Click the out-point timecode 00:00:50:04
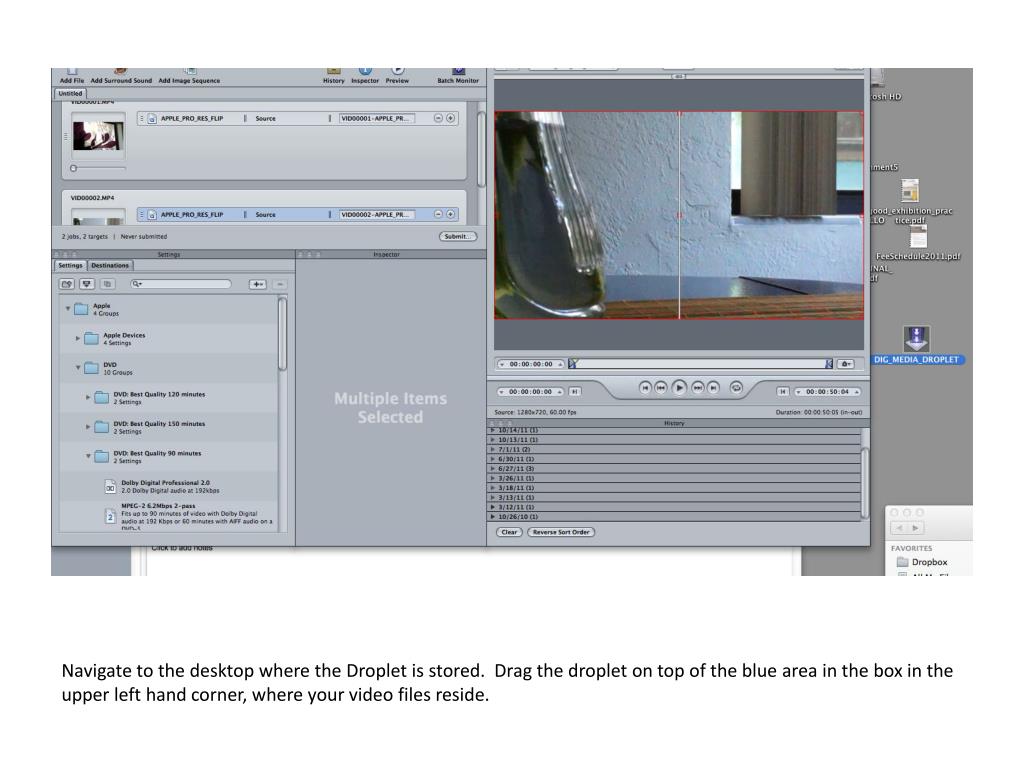This screenshot has height=768, width=1024. [x=827, y=391]
